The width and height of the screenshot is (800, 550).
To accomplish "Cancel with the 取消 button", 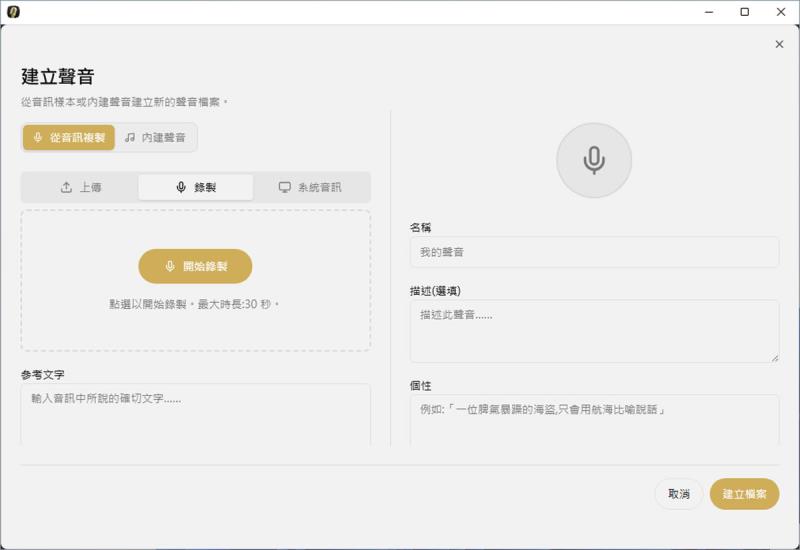I will (x=679, y=494).
